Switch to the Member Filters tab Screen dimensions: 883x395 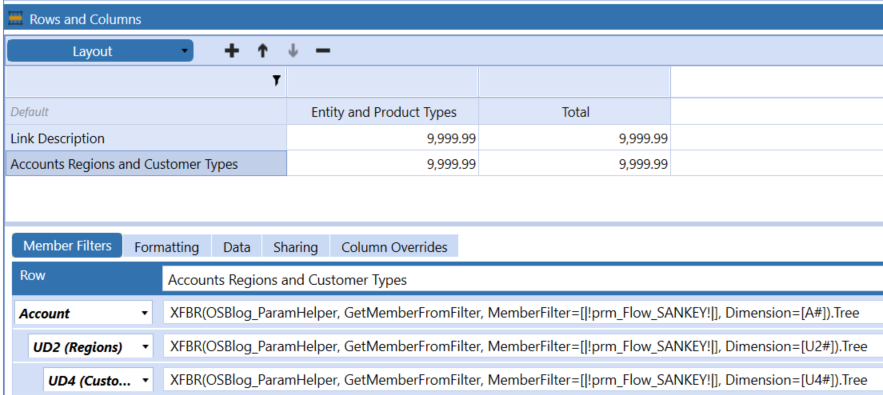(x=67, y=246)
